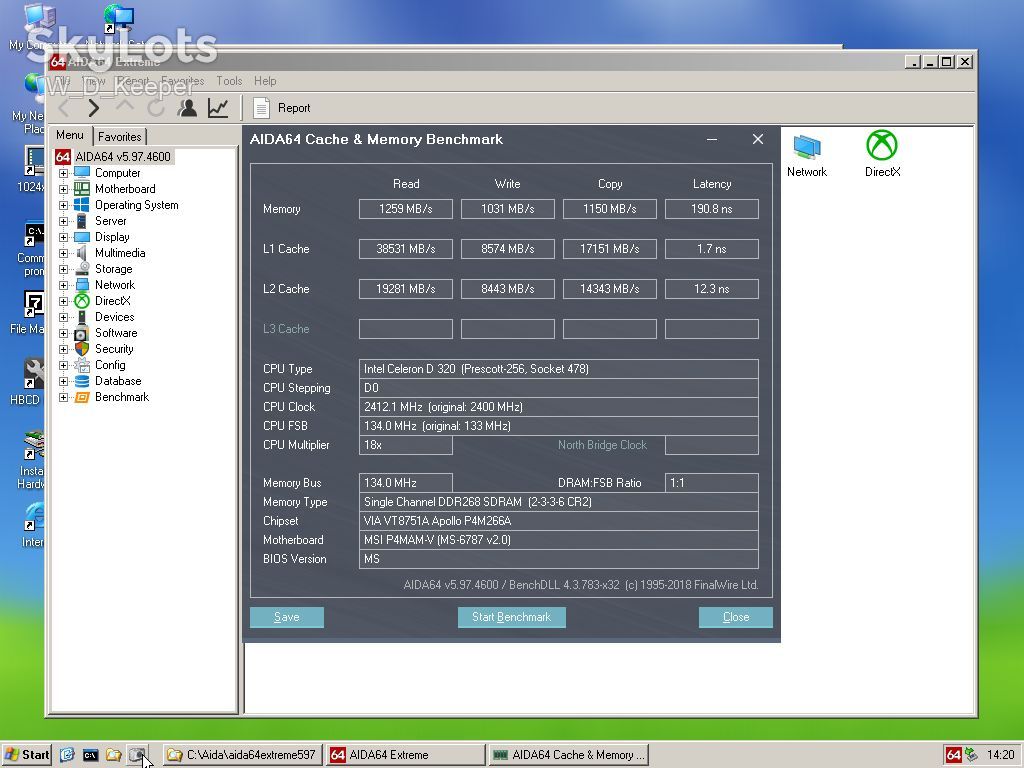Switch to the Menu tab
This screenshot has height=768, width=1024.
(x=70, y=135)
